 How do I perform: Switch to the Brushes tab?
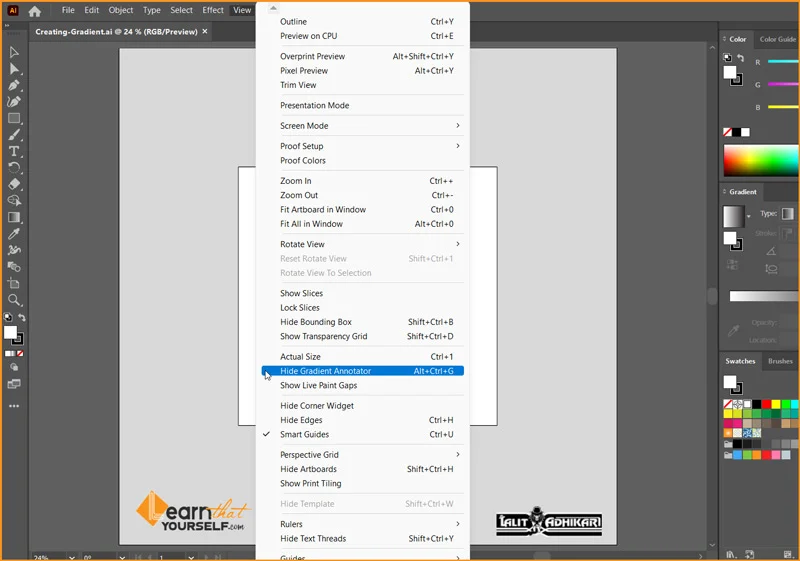(780, 361)
